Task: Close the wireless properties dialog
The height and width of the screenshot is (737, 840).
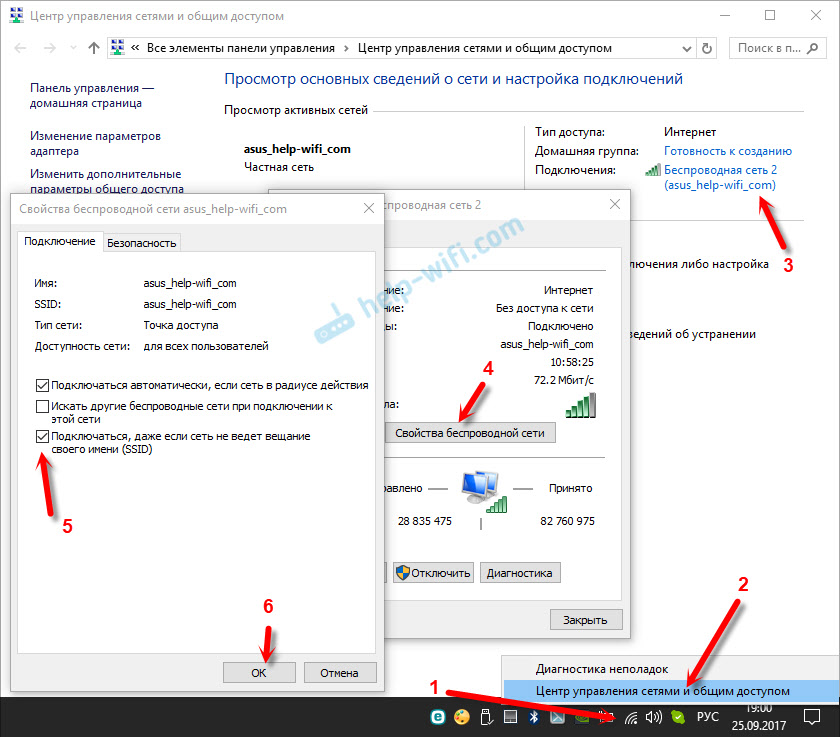Action: (x=369, y=208)
